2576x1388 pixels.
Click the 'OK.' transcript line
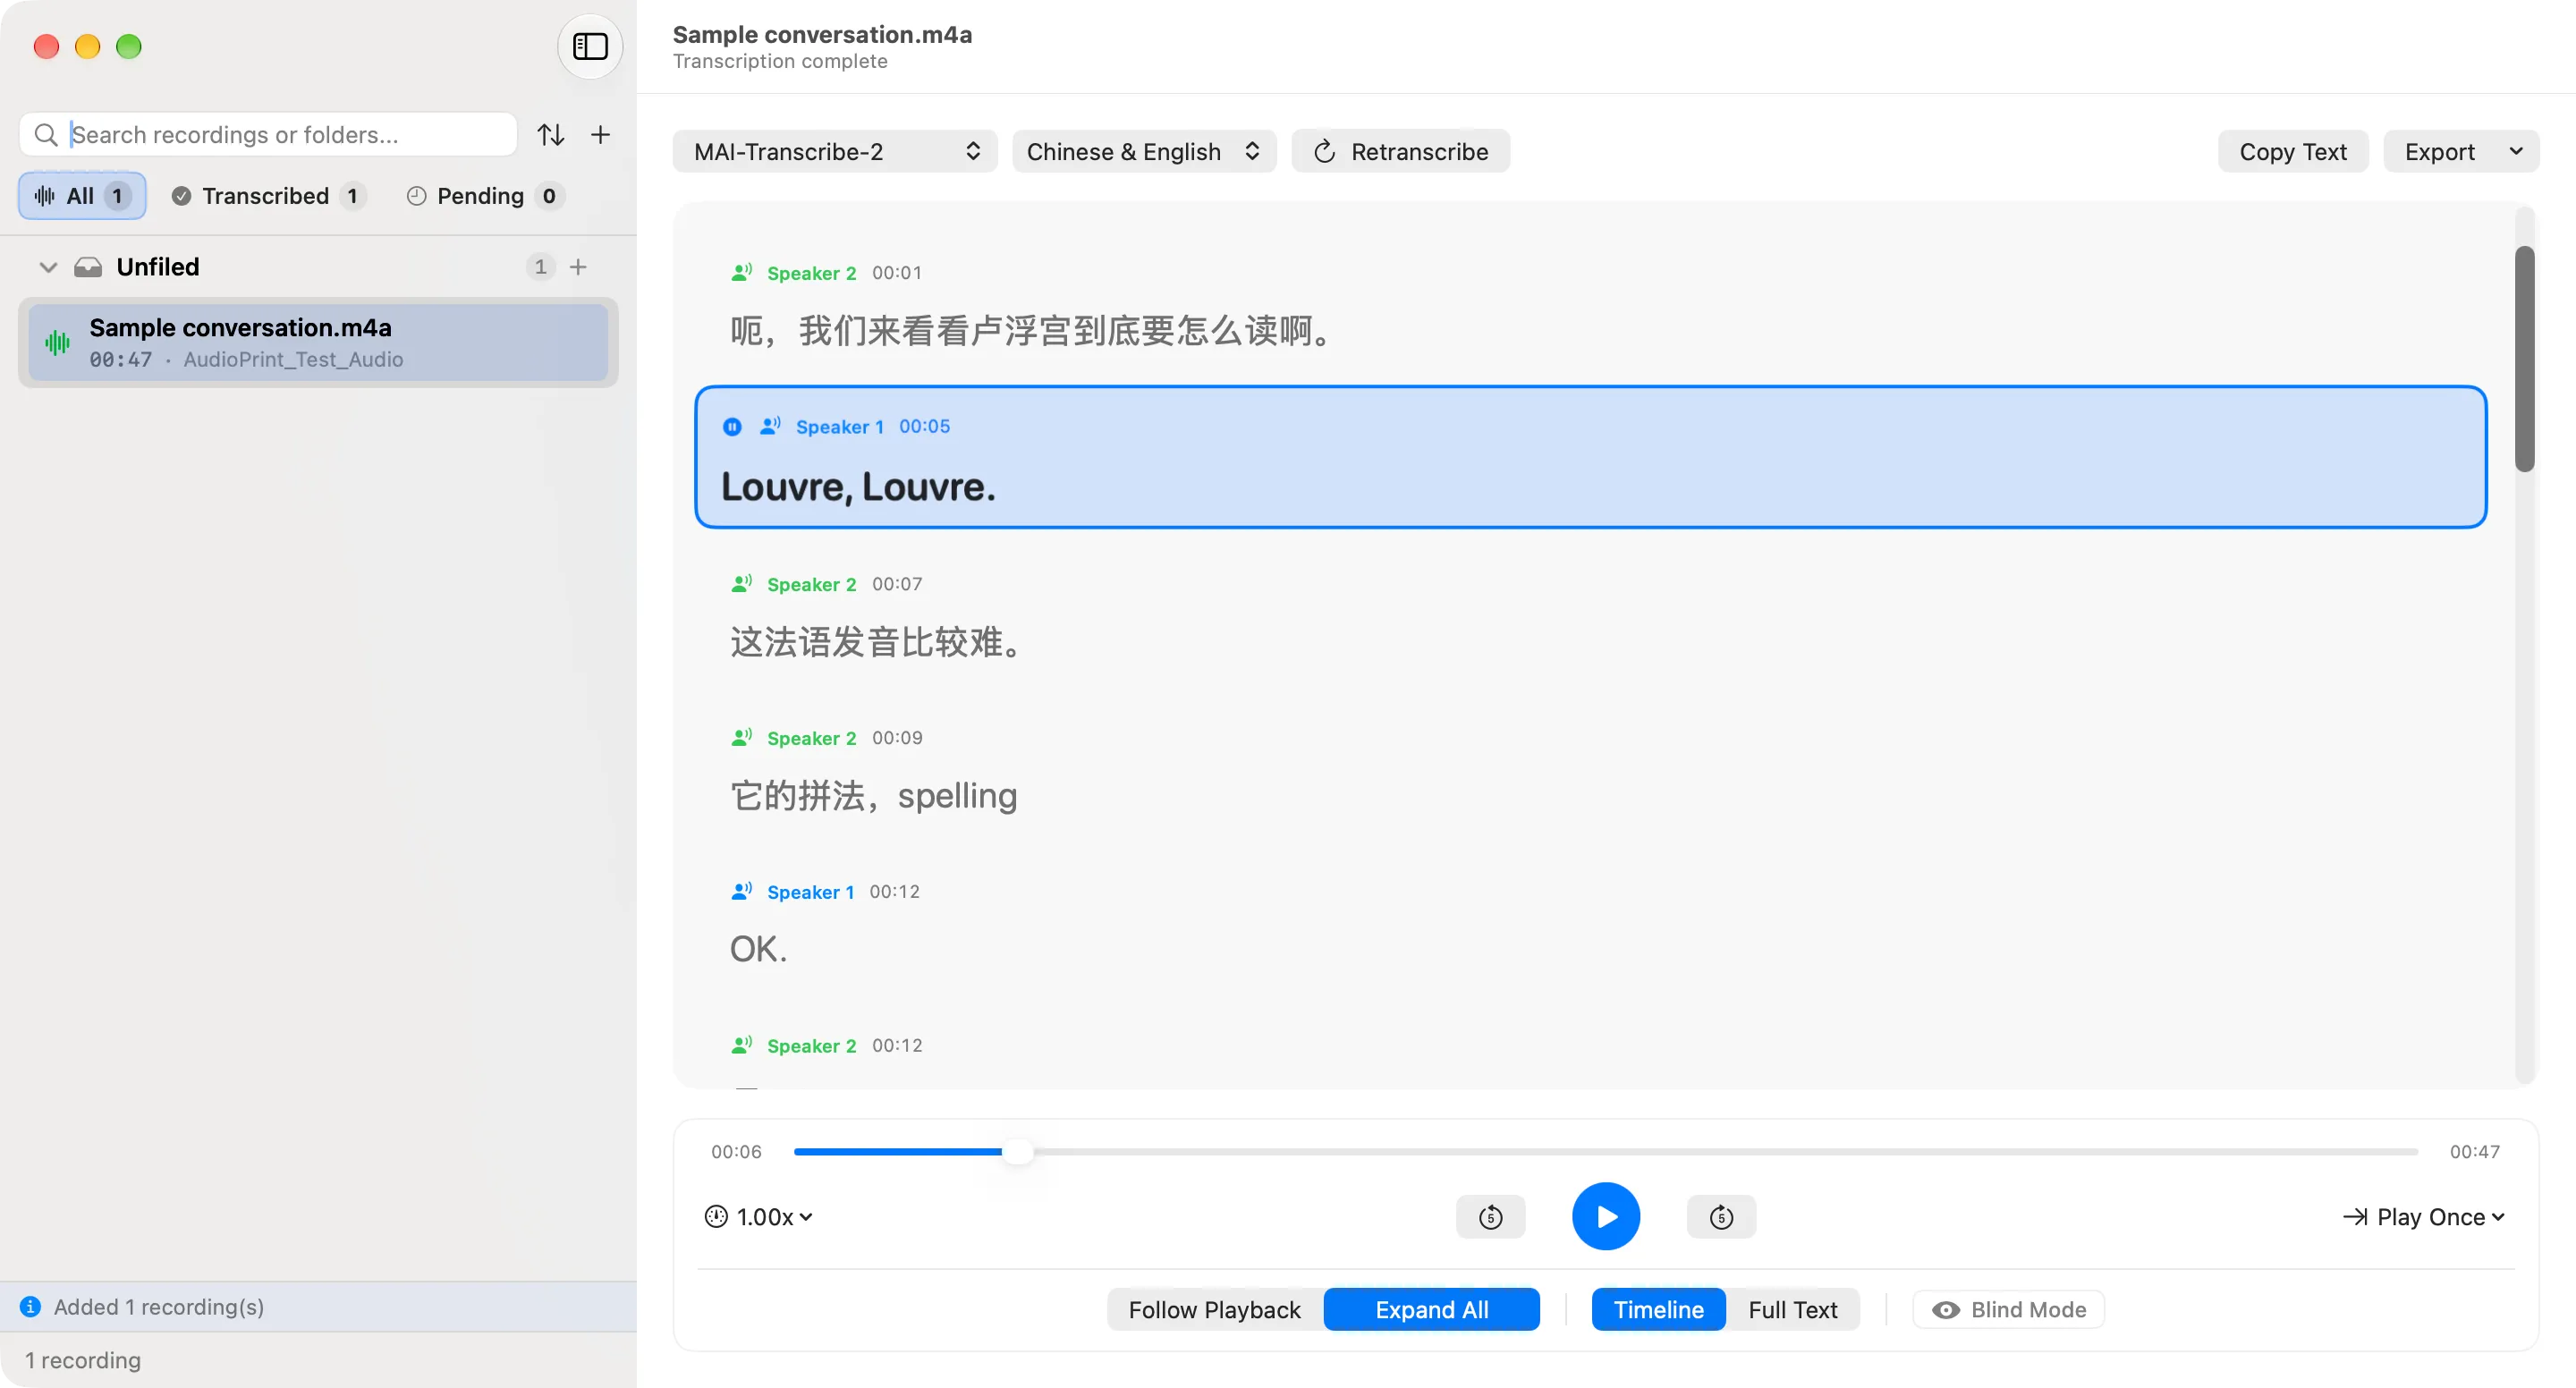(758, 948)
